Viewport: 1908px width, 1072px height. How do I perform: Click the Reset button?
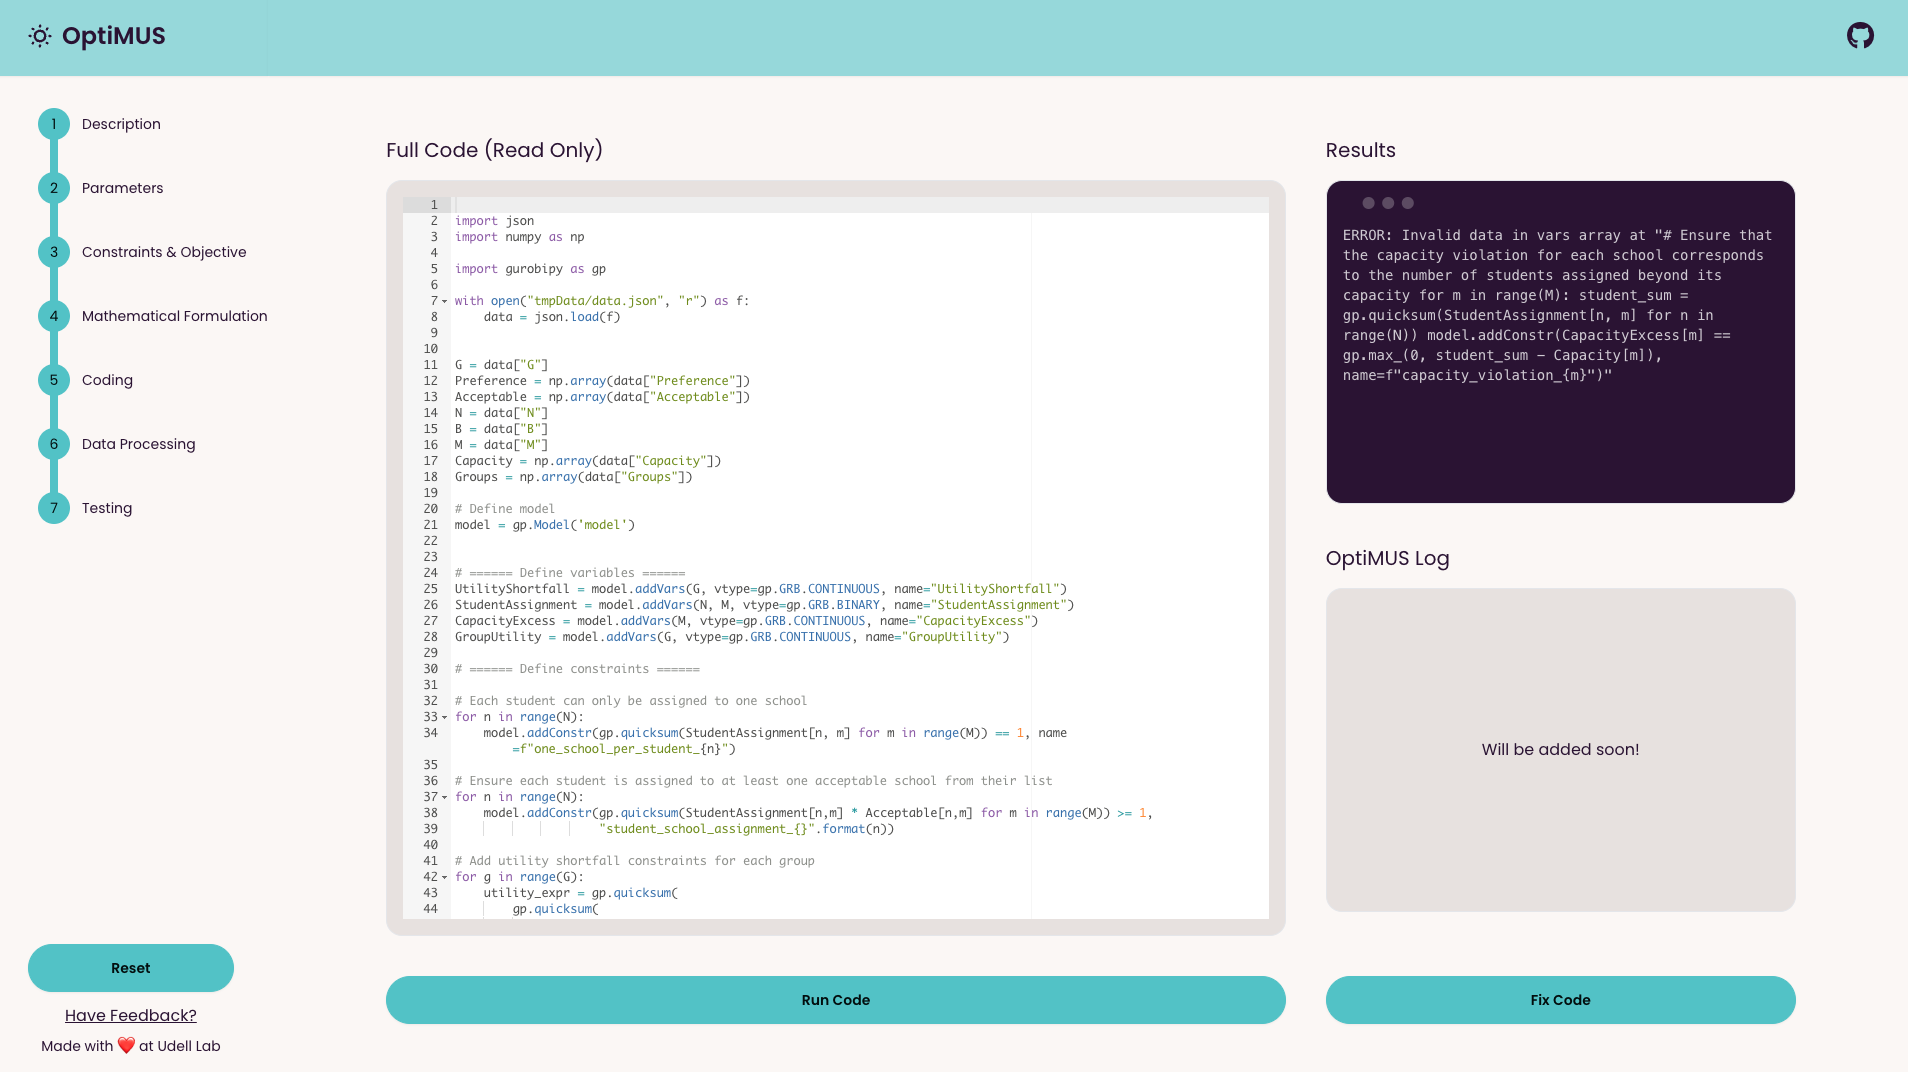131,968
